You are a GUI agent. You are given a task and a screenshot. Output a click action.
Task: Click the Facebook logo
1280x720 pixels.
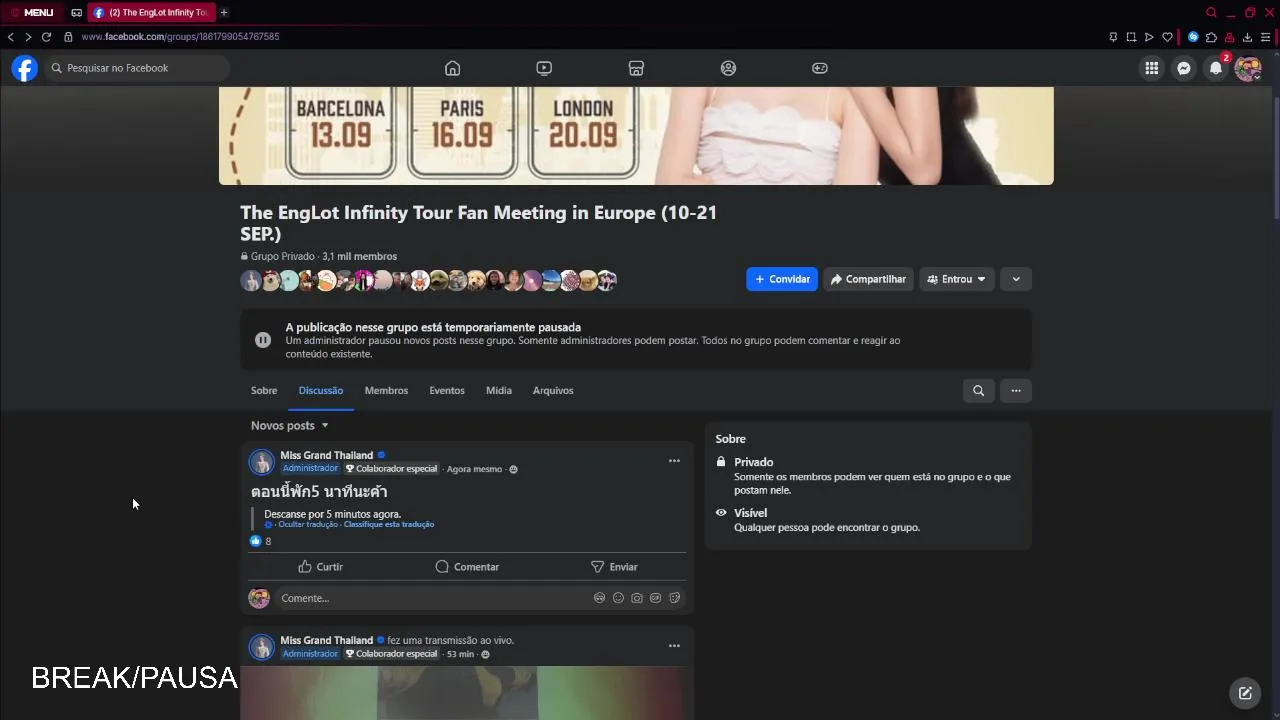tap(24, 68)
